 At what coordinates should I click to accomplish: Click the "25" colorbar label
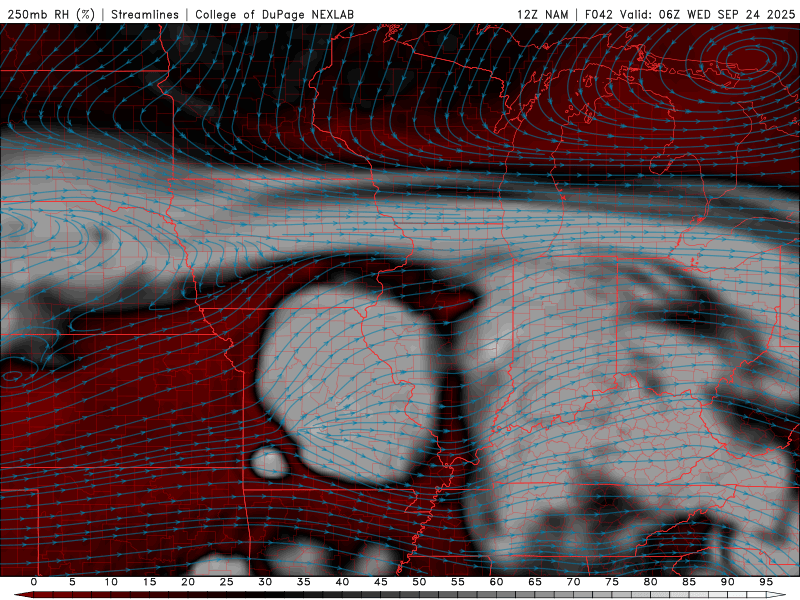click(x=227, y=582)
